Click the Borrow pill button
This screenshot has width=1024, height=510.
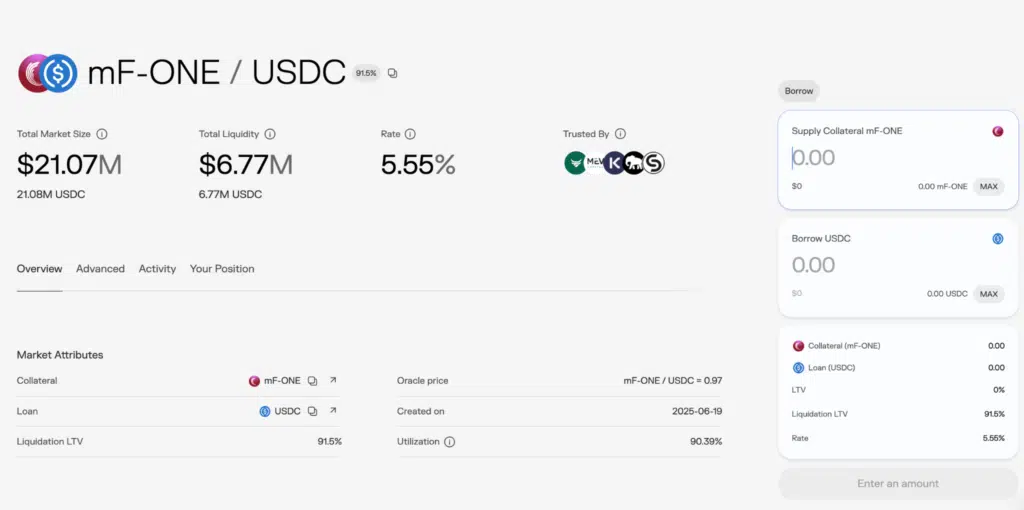pyautogui.click(x=799, y=91)
